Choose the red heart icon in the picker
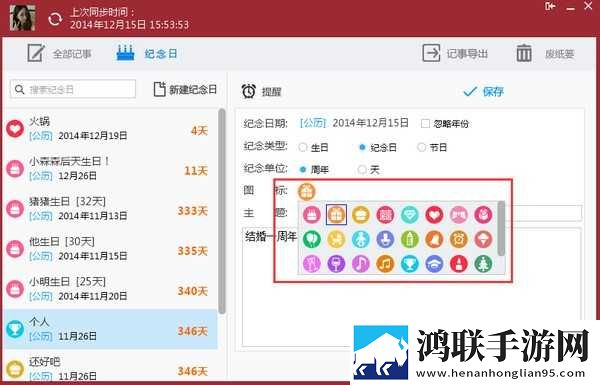 pyautogui.click(x=434, y=215)
